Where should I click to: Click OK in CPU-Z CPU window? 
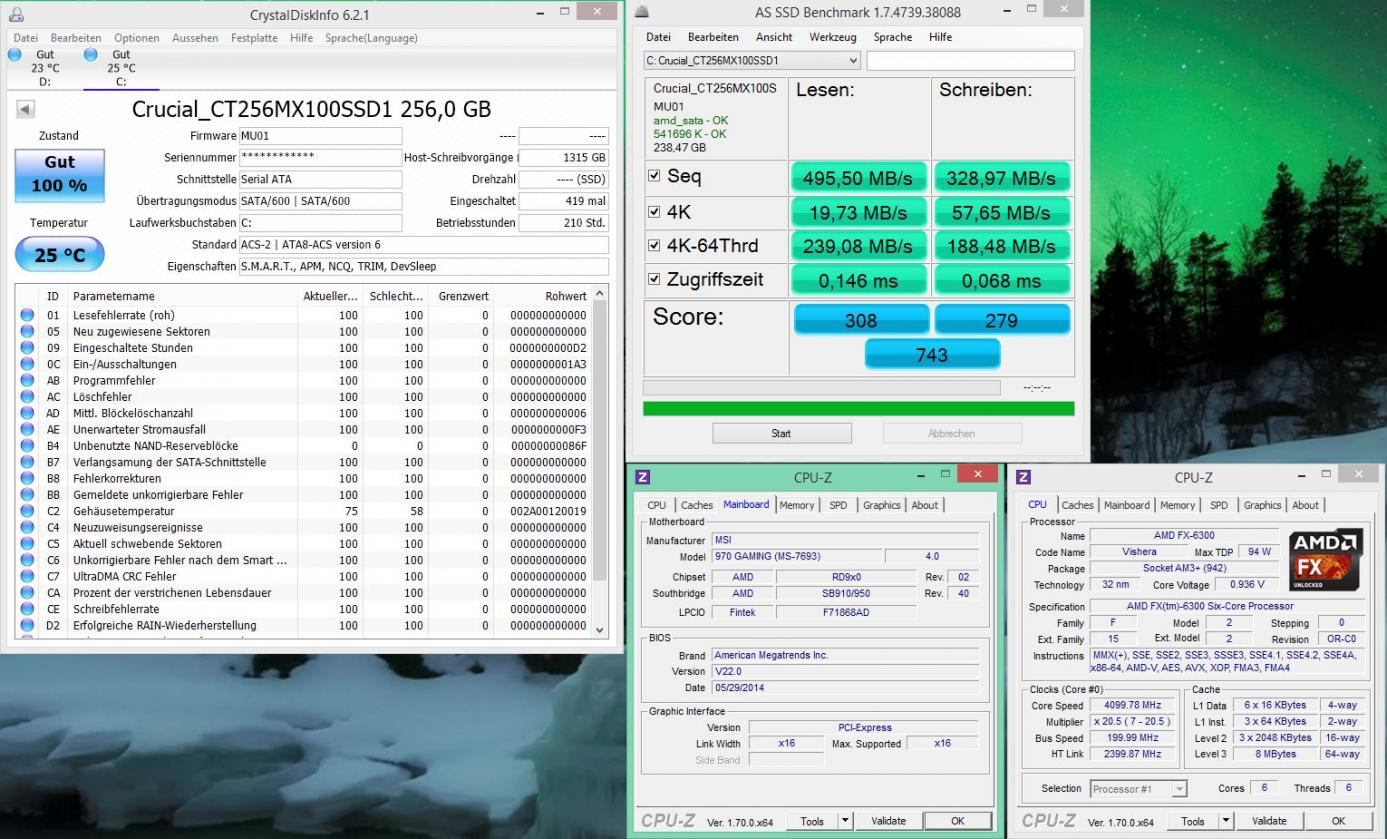click(1338, 821)
